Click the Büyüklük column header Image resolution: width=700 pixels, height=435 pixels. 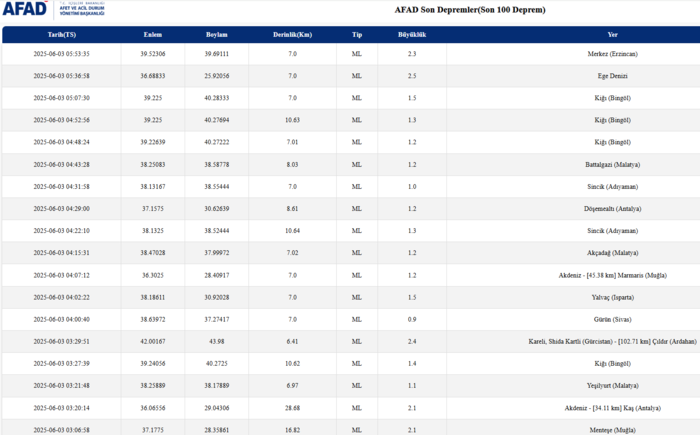pyautogui.click(x=412, y=35)
